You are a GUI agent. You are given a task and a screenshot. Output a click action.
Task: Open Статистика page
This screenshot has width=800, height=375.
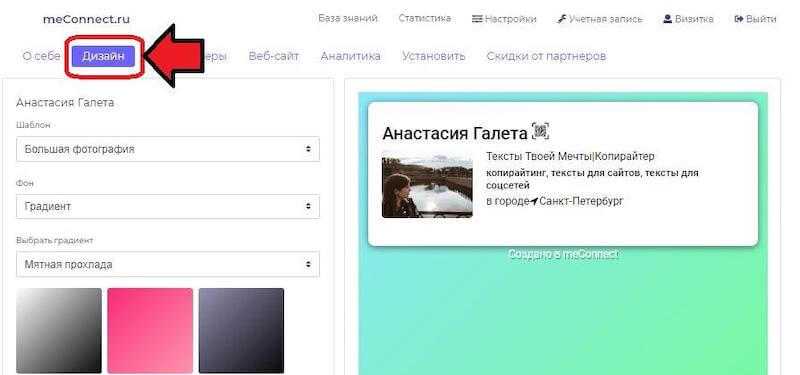point(424,18)
